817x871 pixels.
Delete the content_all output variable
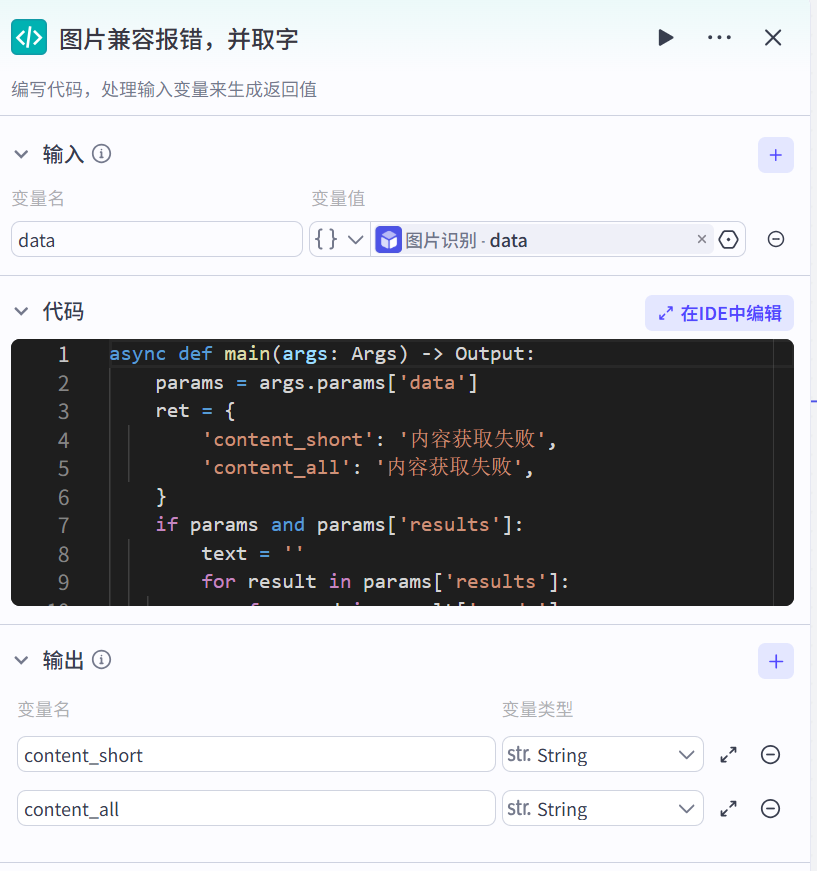[770, 809]
